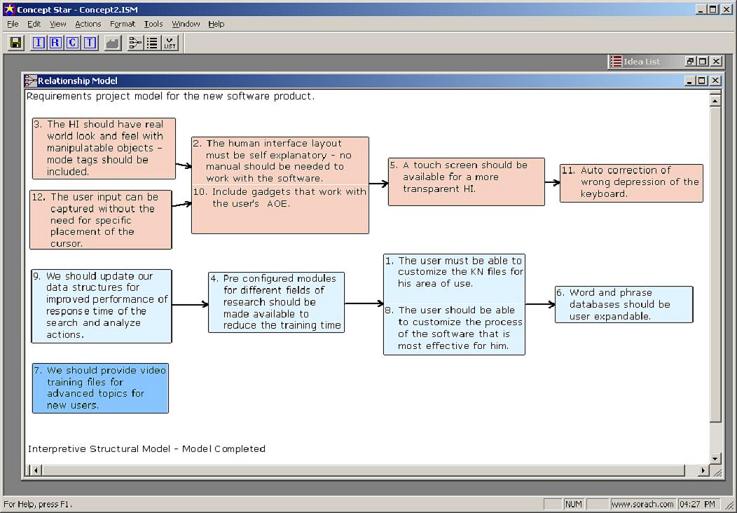Click www.sorach.com in status bar
The width and height of the screenshot is (737, 513).
click(643, 504)
